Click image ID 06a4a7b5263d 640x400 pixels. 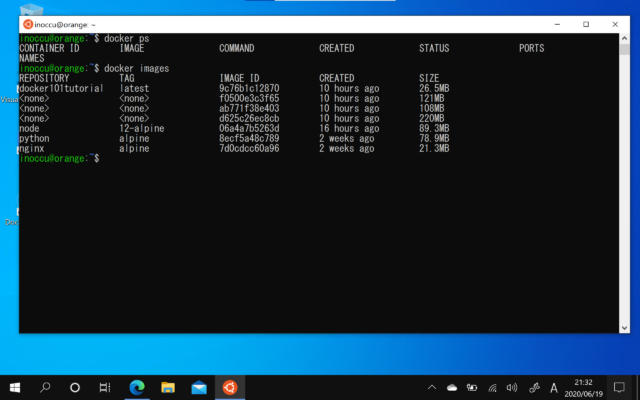pyautogui.click(x=249, y=128)
